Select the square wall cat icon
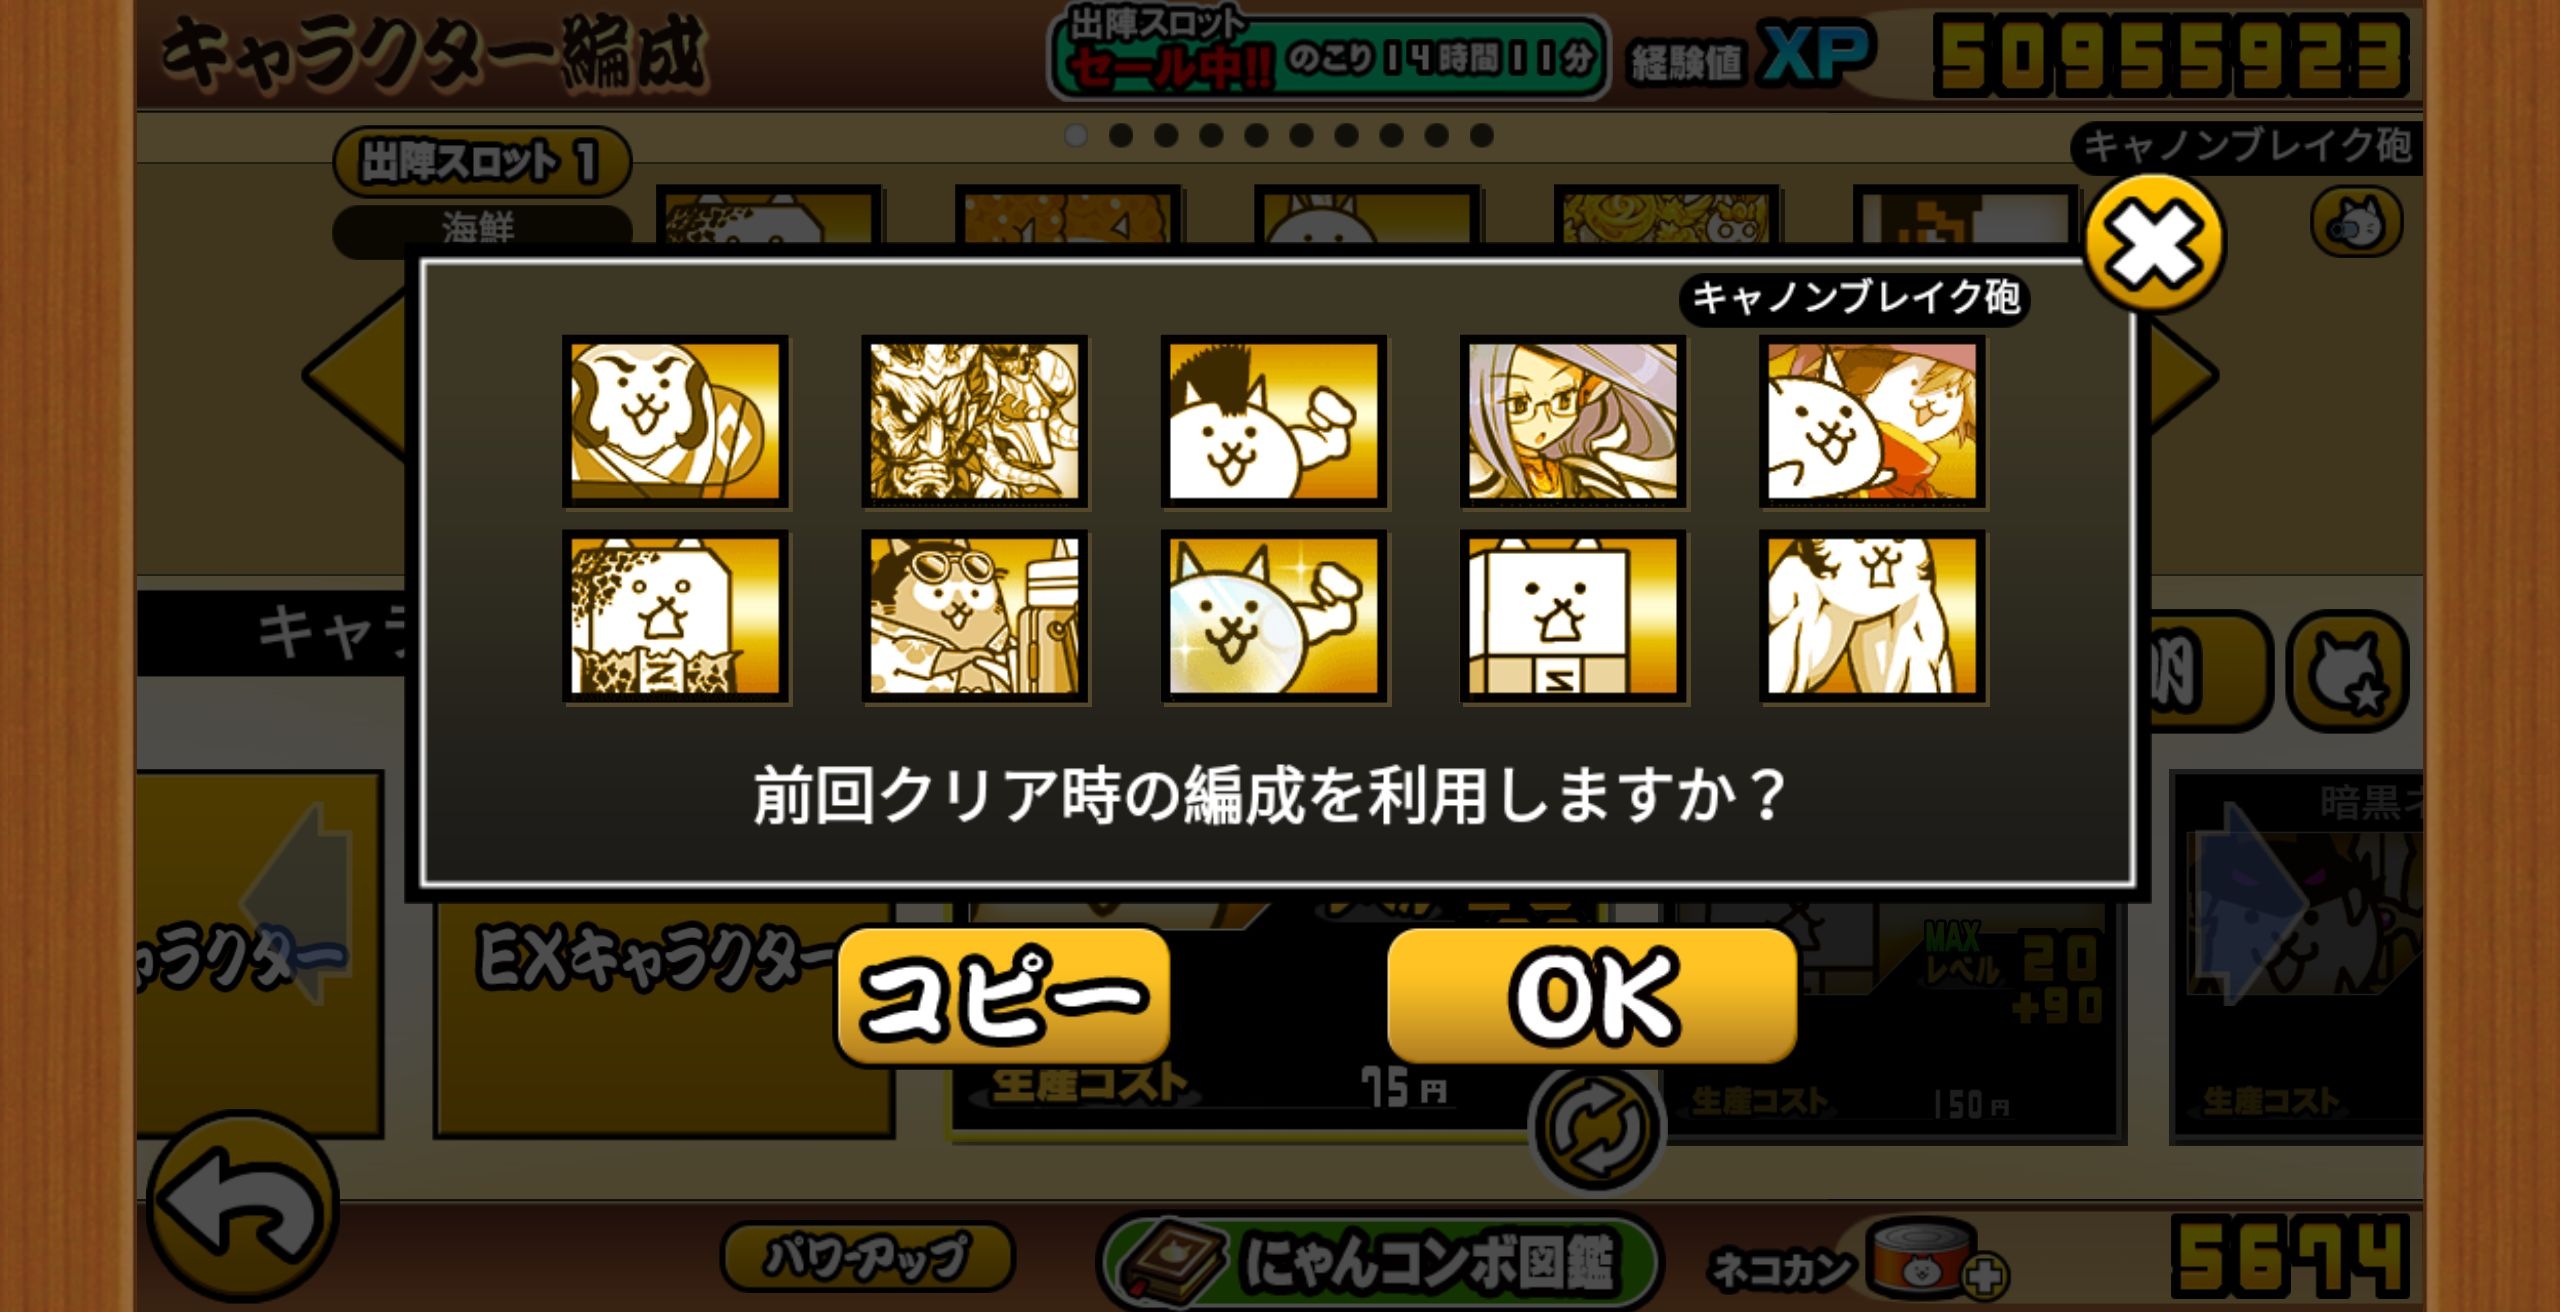This screenshot has height=1312, width=2560. tap(1573, 616)
